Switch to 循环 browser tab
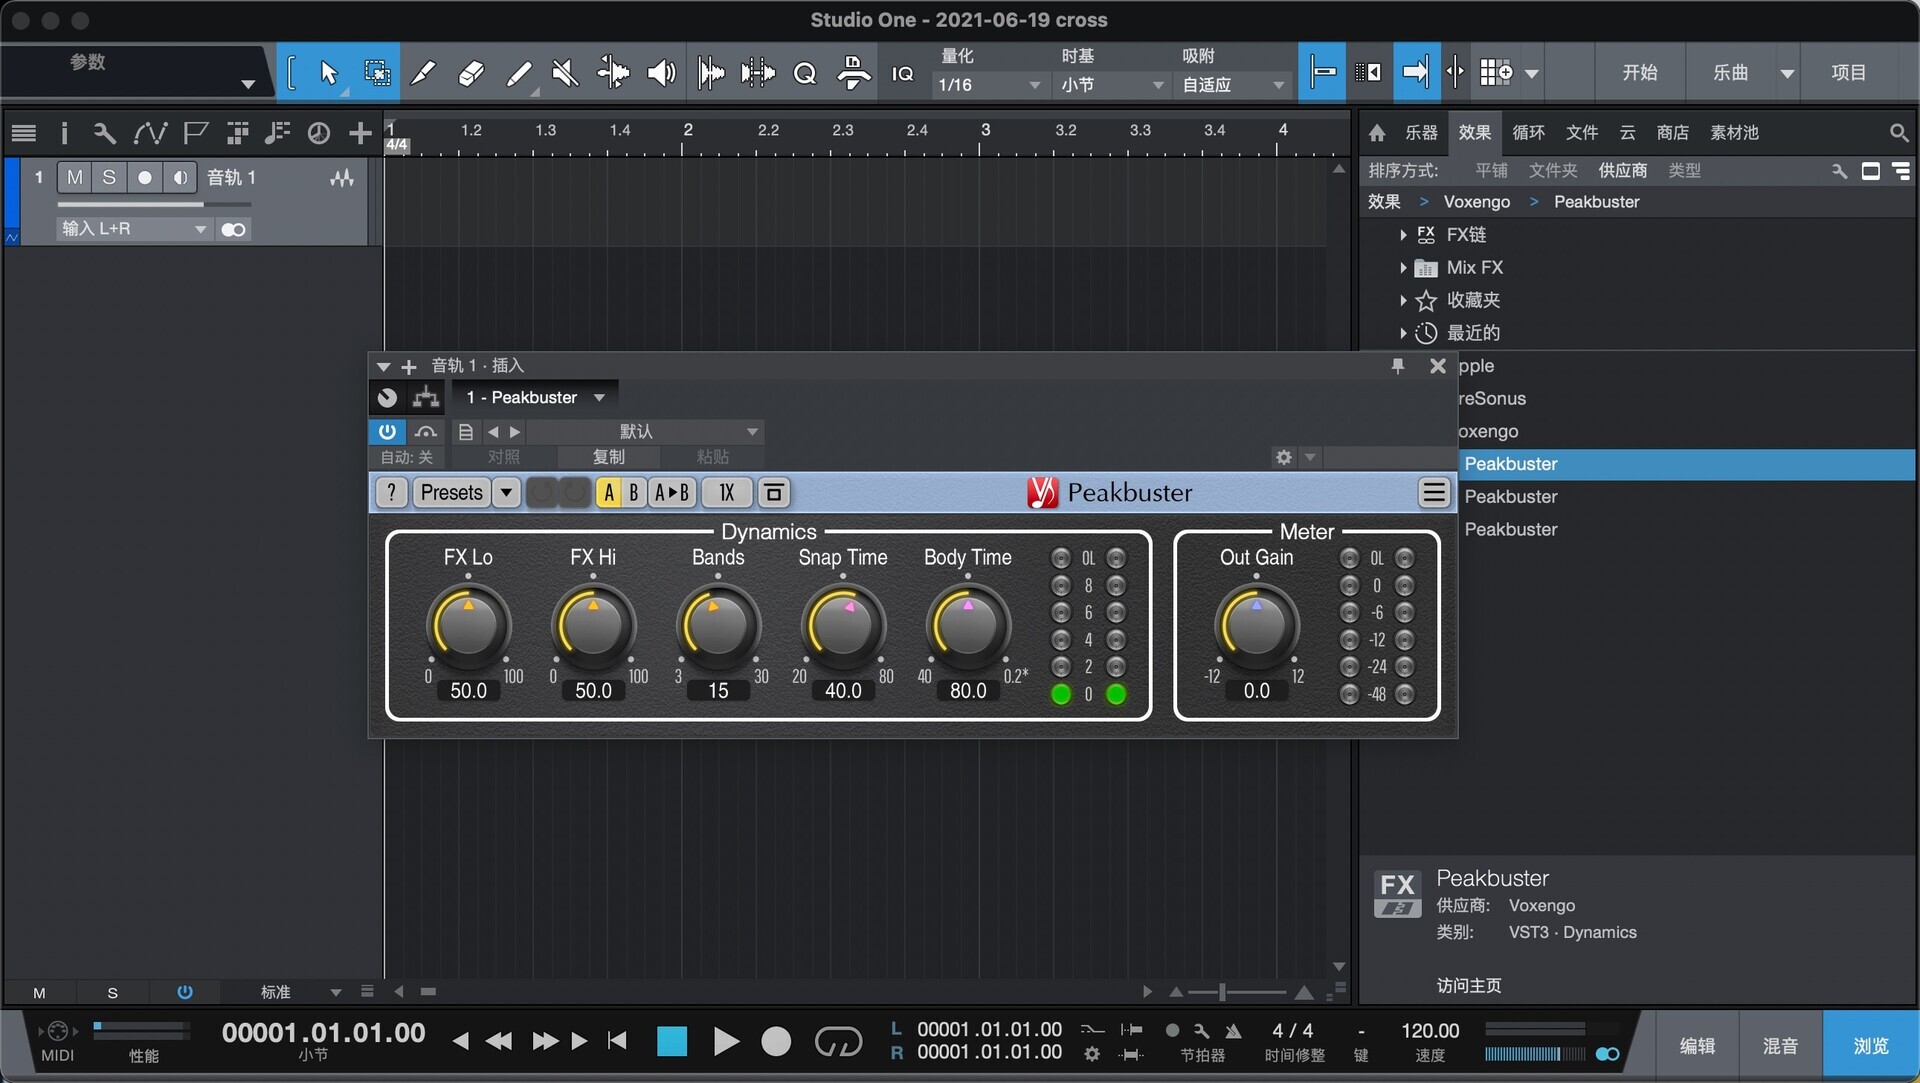The width and height of the screenshot is (1920, 1083). (x=1528, y=132)
